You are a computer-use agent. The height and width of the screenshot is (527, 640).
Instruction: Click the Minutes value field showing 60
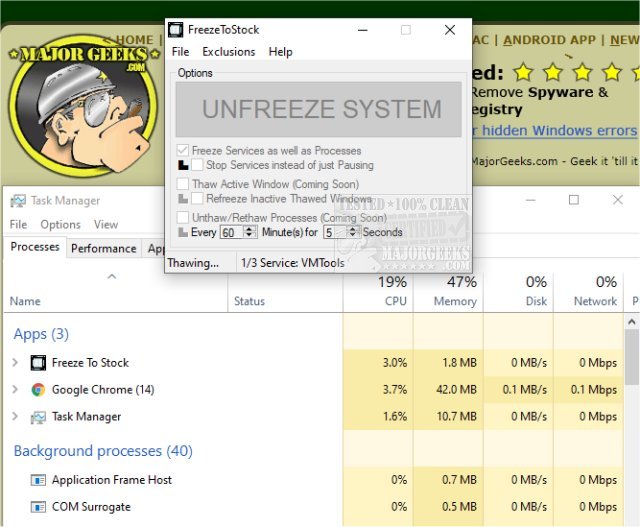pos(232,232)
